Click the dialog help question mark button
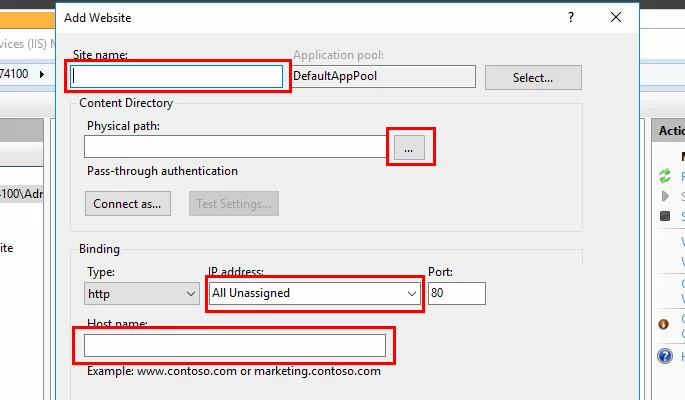Screen dimensions: 685x400 (571, 17)
